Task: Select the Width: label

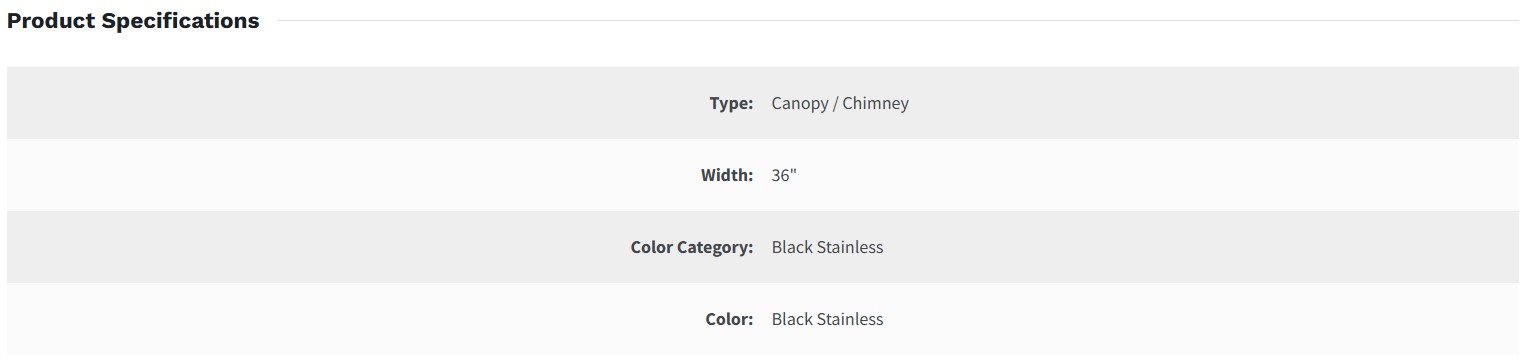Action: pos(727,175)
